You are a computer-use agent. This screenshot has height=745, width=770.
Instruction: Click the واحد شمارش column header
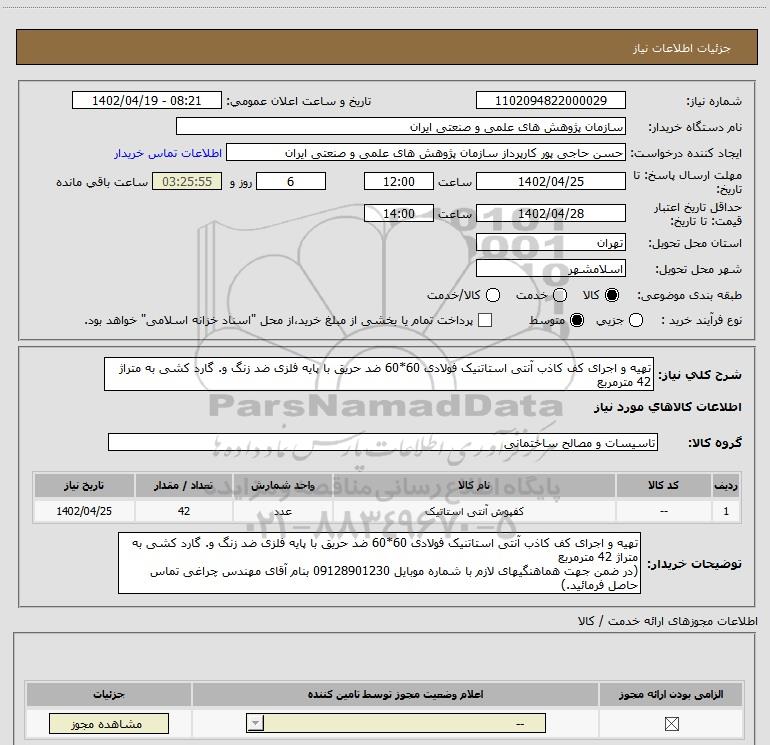click(x=283, y=485)
